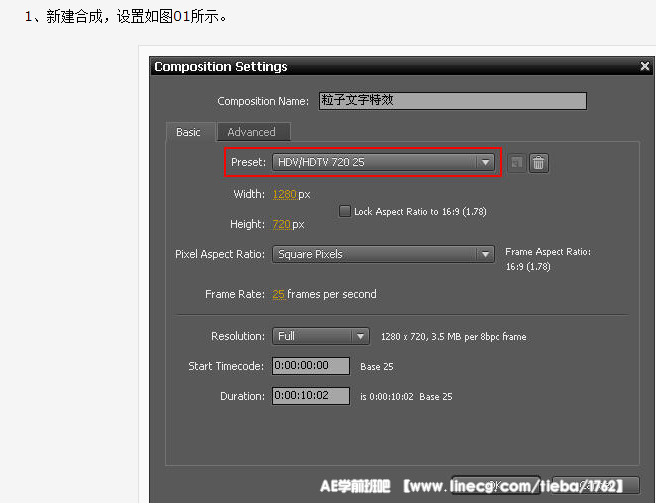Viewport: 656px width, 503px height.
Task: Click the Frame Rate value 25
Action: 279,294
